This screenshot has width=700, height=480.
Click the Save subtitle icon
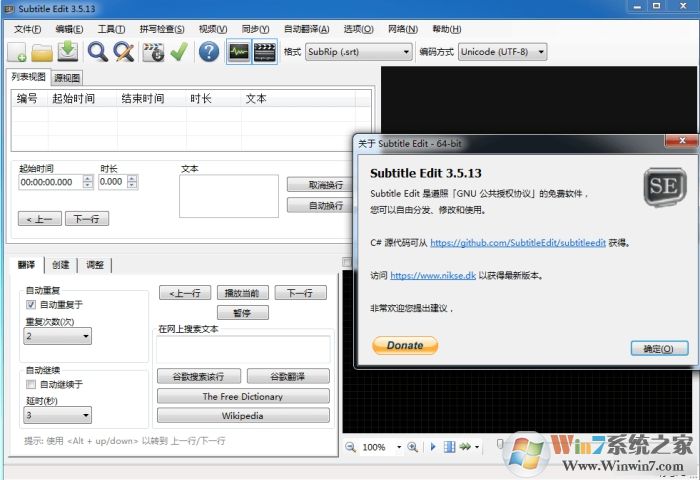tap(67, 51)
